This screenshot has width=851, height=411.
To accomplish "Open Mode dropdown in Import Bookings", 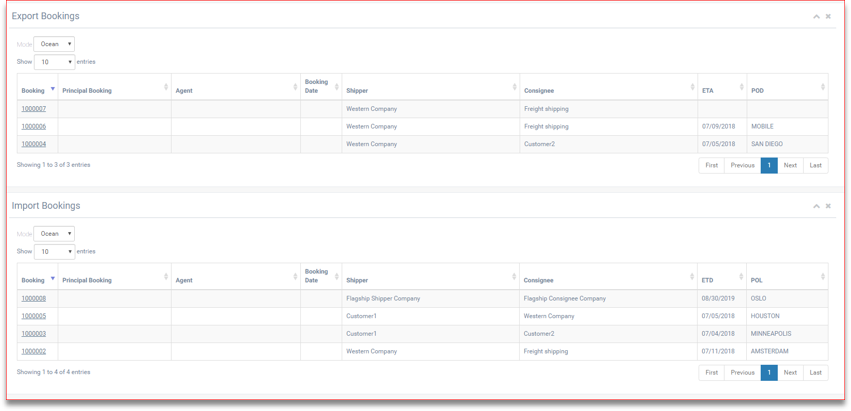I will coord(54,234).
